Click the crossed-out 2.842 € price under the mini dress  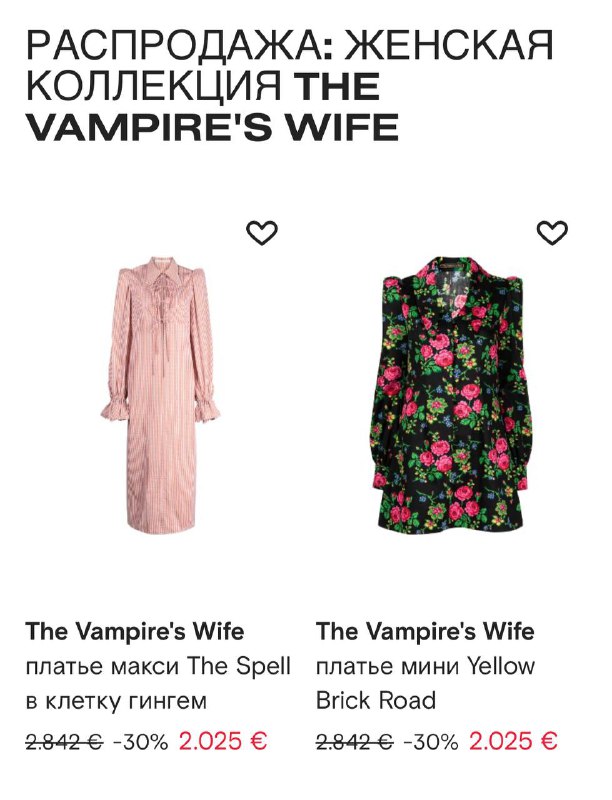pos(354,742)
